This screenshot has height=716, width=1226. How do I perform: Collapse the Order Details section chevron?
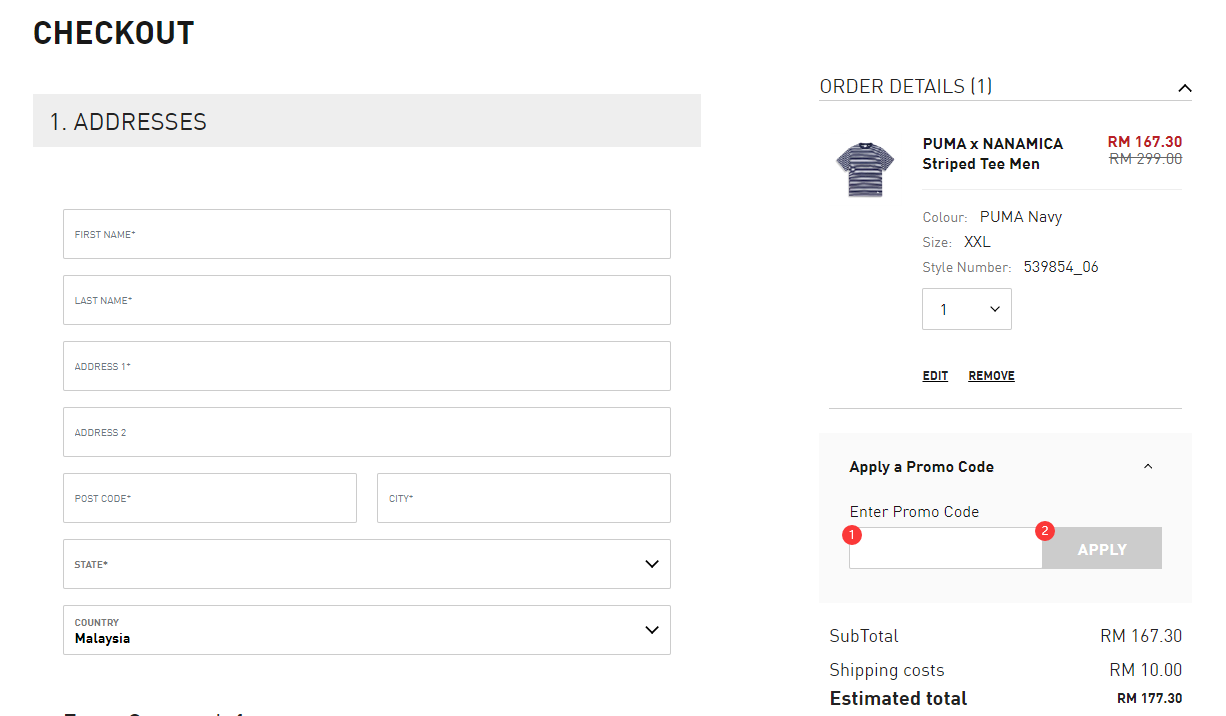point(1185,88)
